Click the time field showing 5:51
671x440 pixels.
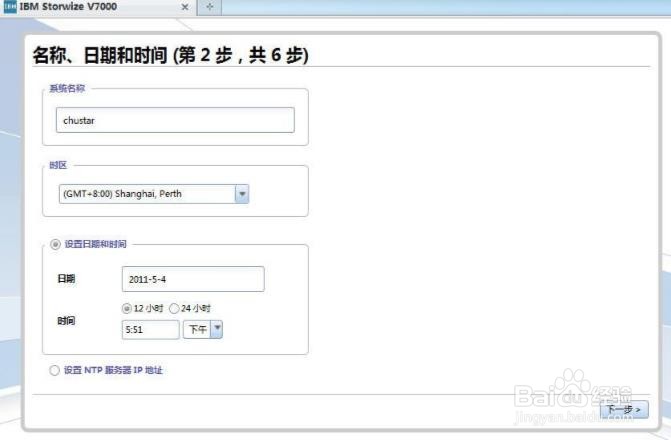pyautogui.click(x=151, y=330)
